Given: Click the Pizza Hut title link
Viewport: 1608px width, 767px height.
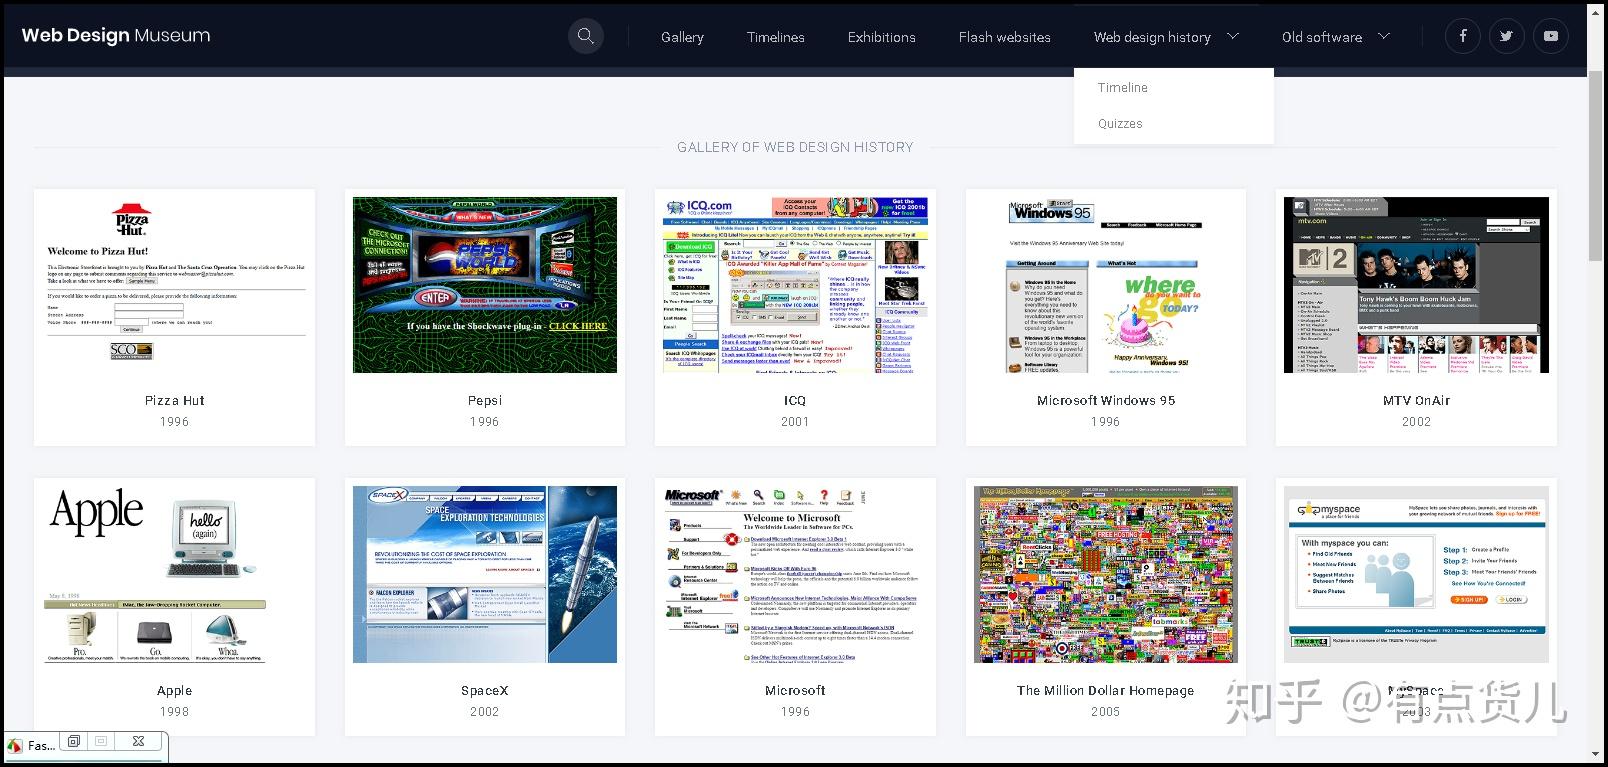Looking at the screenshot, I should (175, 400).
